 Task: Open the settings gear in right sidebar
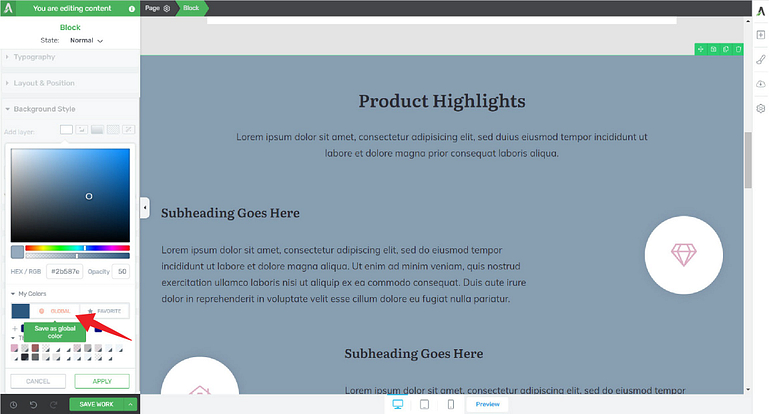pos(761,108)
